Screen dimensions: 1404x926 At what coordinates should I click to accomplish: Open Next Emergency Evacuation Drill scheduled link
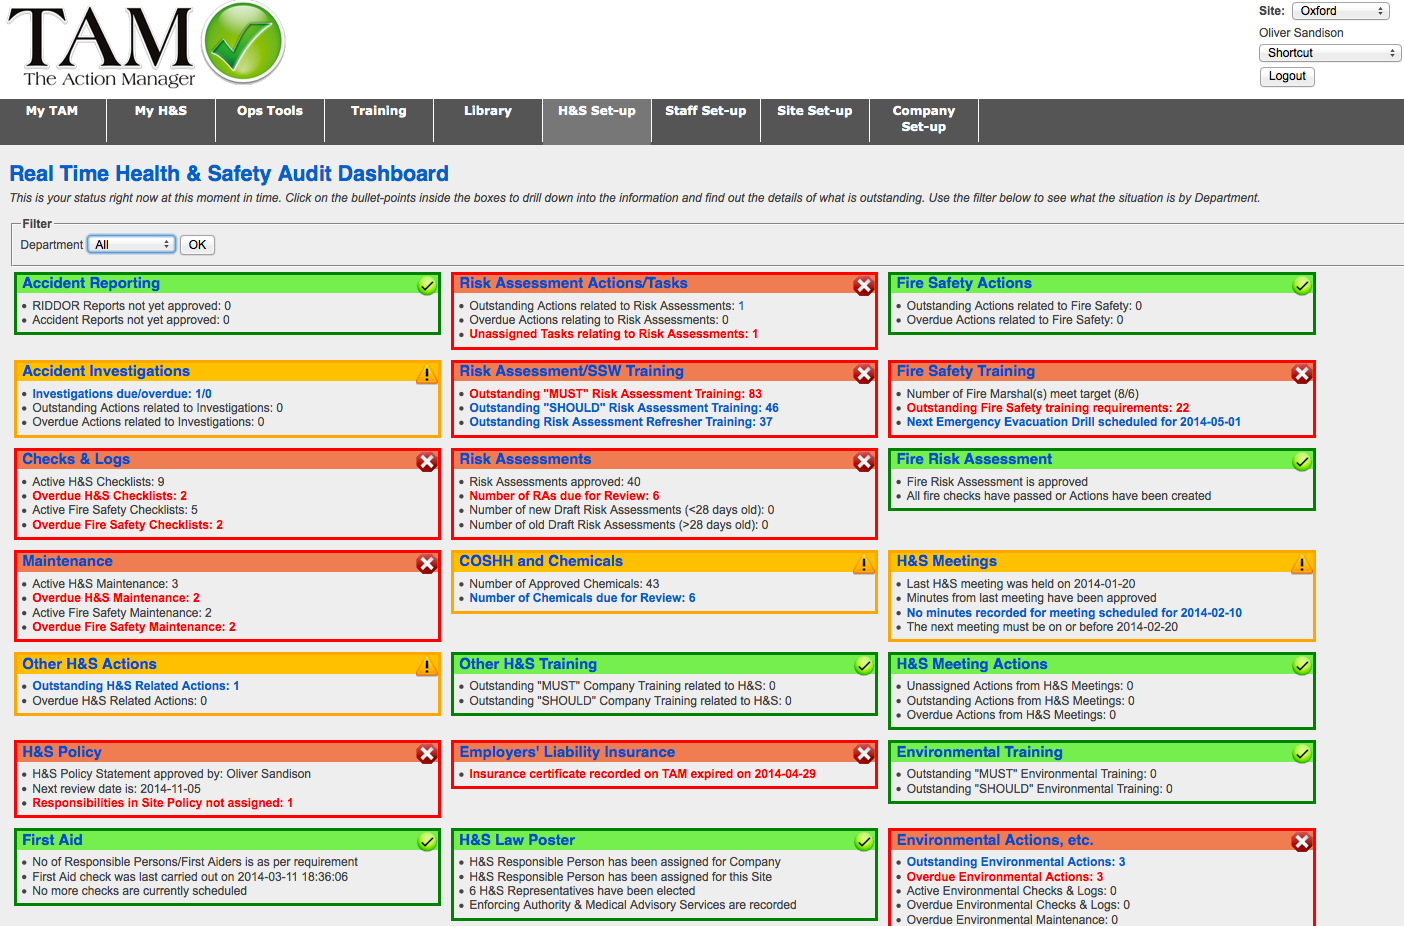pyautogui.click(x=1074, y=422)
